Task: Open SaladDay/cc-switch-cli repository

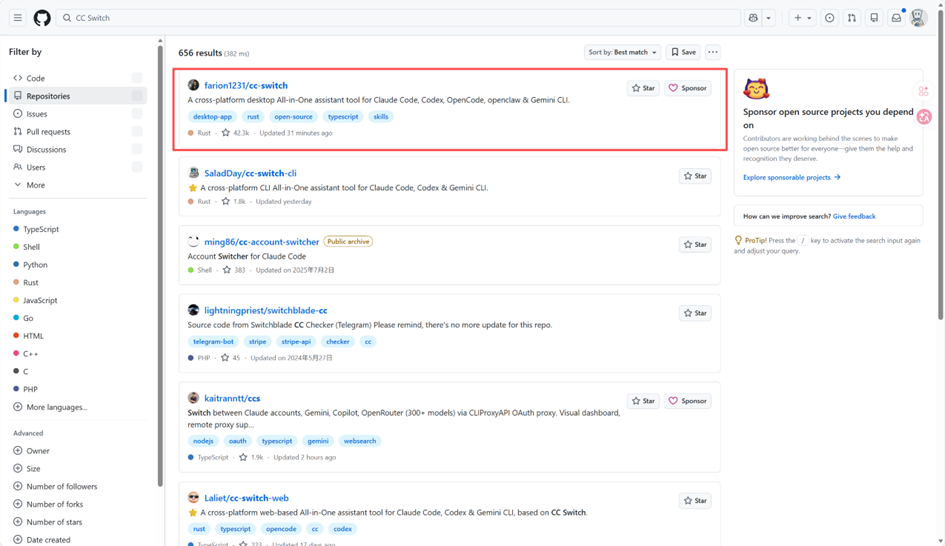Action: [x=250, y=174]
